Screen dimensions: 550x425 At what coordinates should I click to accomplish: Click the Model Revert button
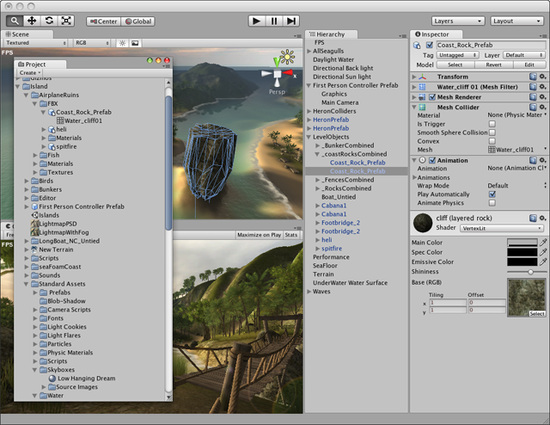(x=494, y=65)
